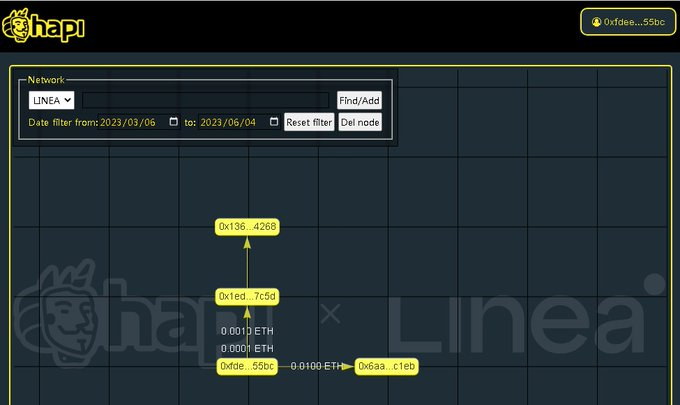Screen dimensions: 680x405
Task: Select the 0x136...4268 graph node
Action: point(247,227)
